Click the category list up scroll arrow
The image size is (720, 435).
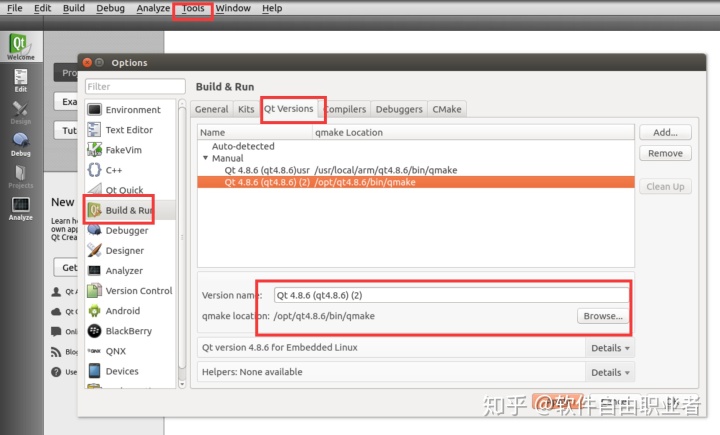(x=182, y=104)
